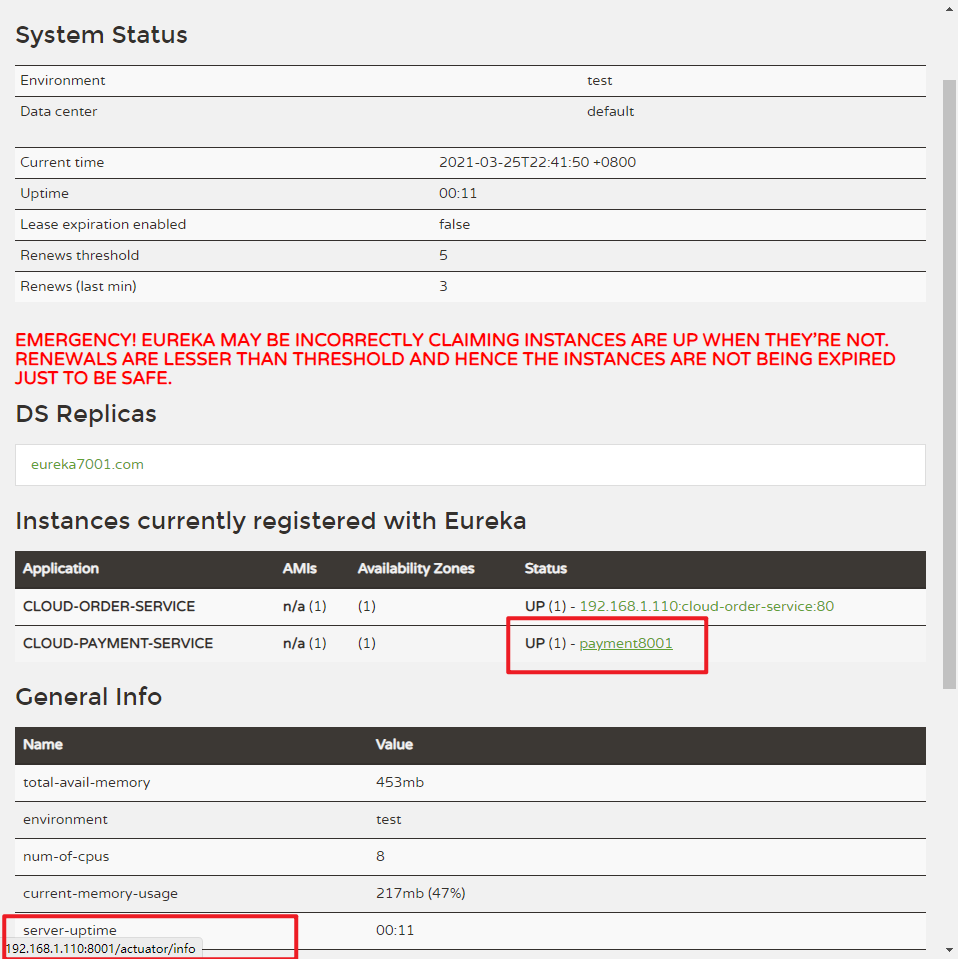Click the current-memory-usage row name
Screen dimensions: 958x959
(100, 893)
